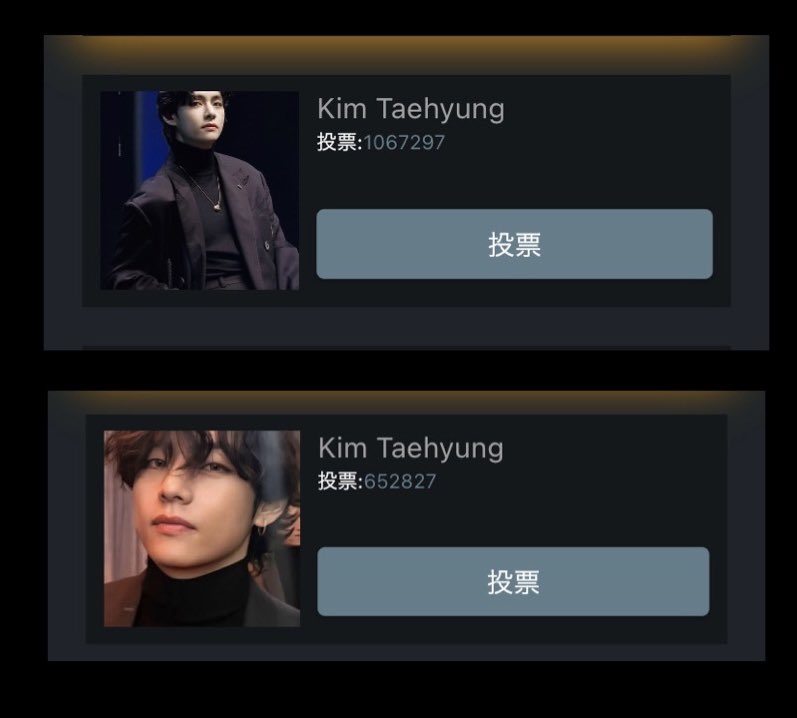797x718 pixels.
Task: Click the golden header strip of top card
Action: (406, 53)
